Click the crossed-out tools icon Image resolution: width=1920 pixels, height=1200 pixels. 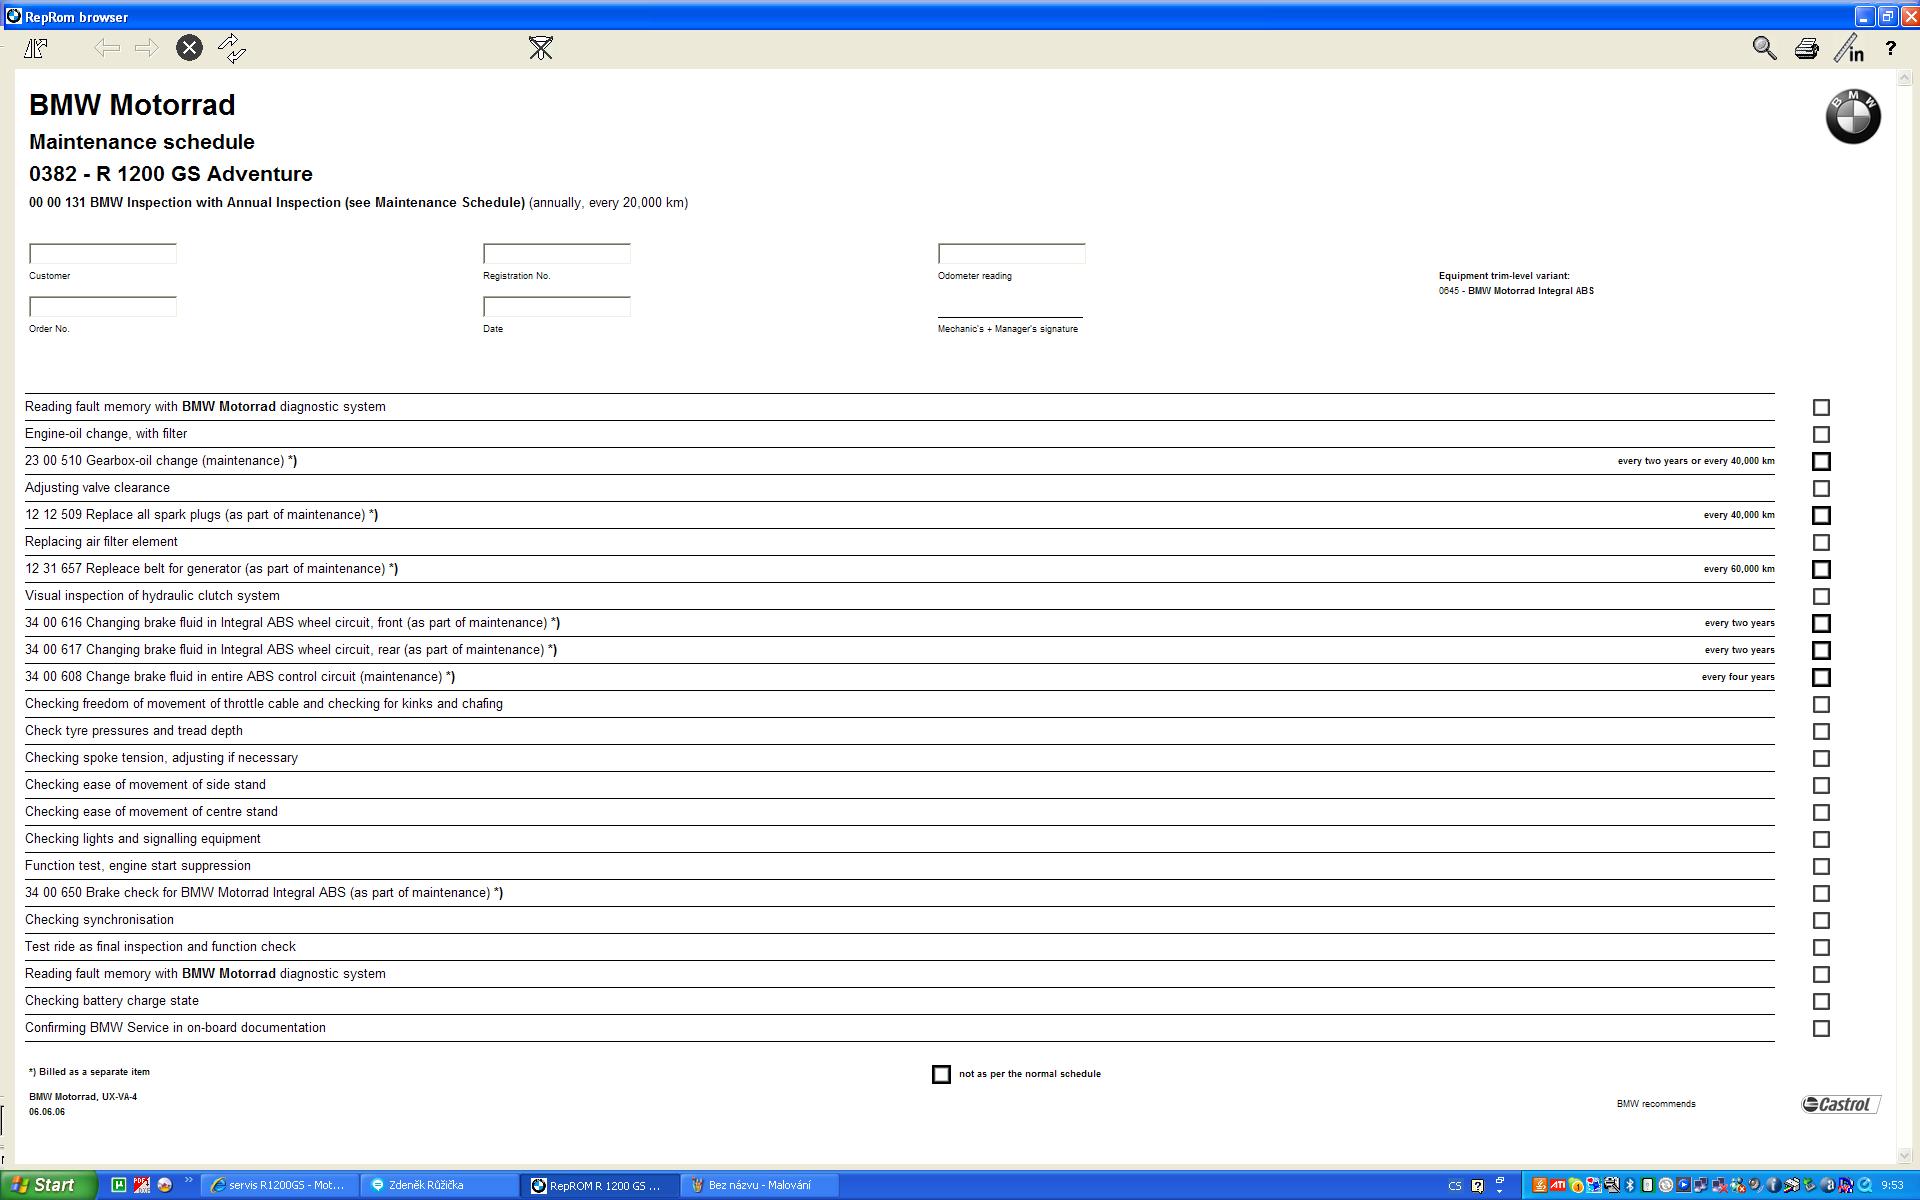pos(541,48)
